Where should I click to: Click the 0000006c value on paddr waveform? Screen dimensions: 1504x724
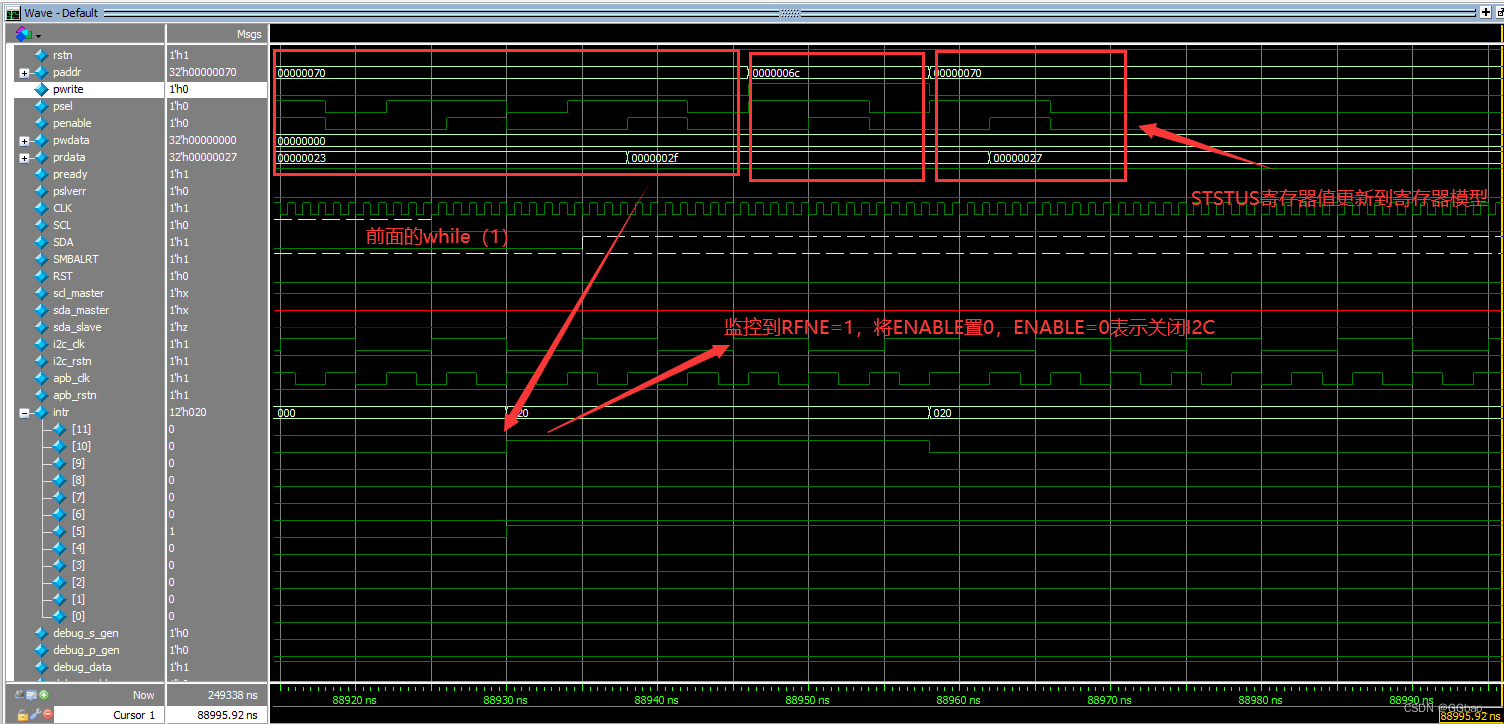tap(776, 73)
